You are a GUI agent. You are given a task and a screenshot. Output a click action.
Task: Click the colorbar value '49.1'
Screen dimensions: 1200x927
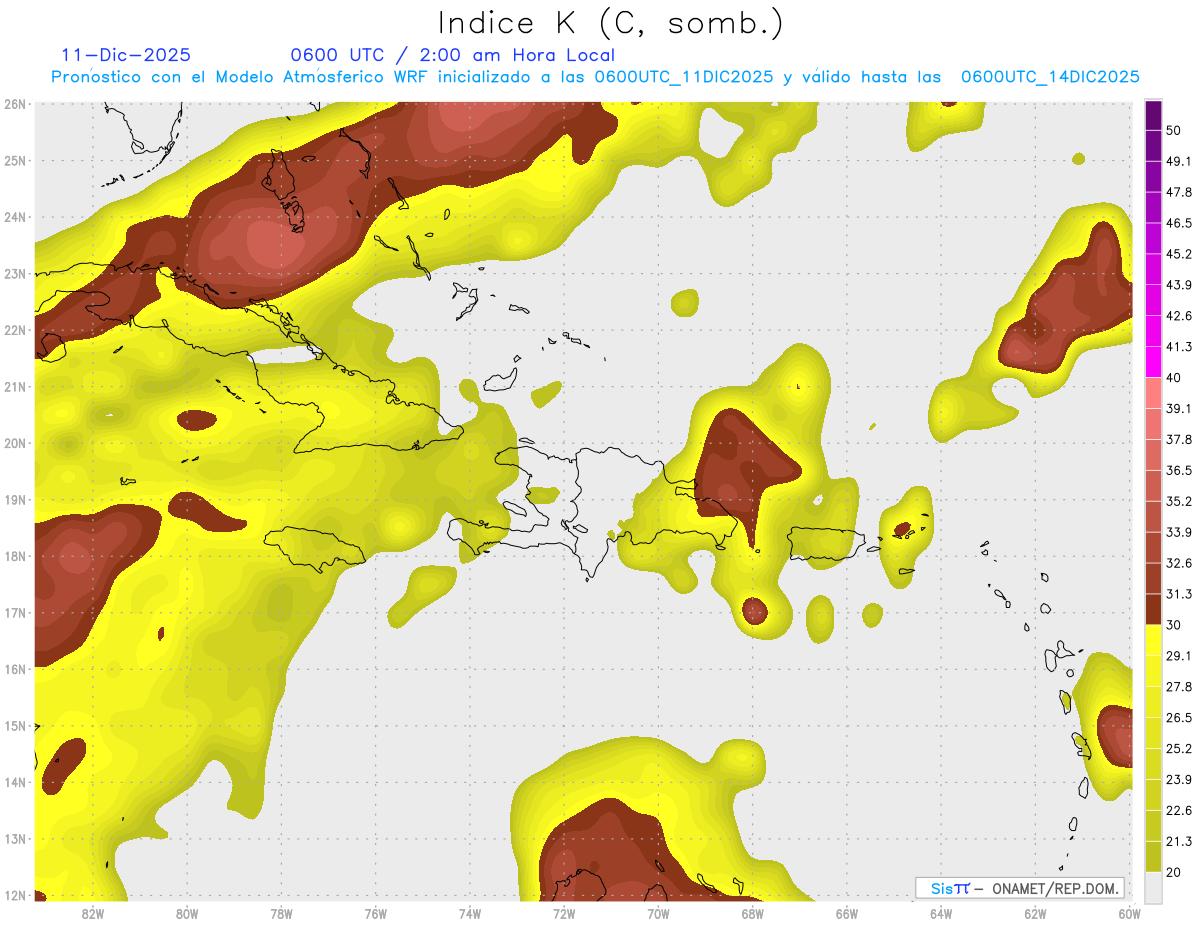coord(1178,162)
